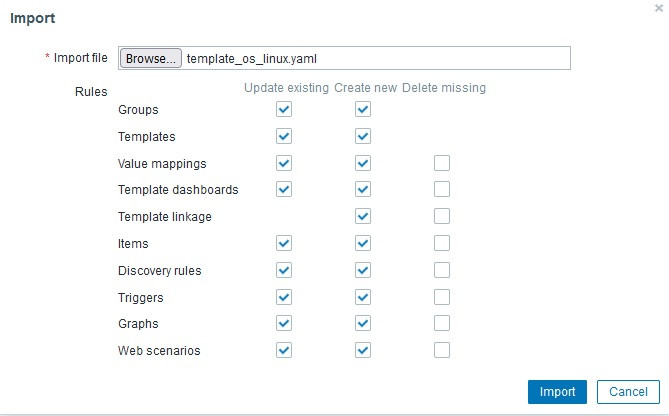Check Delete missing for Template linkage

[442, 216]
